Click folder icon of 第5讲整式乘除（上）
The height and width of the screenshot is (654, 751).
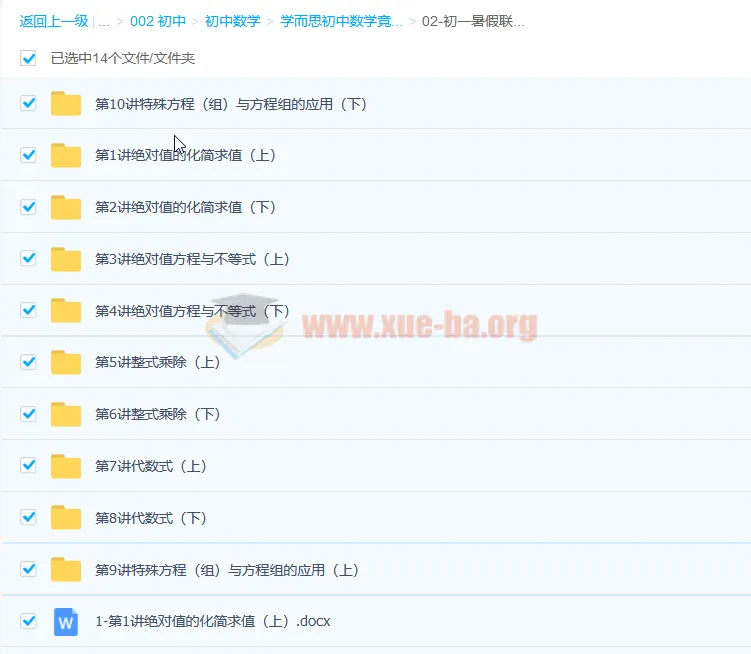(x=66, y=362)
